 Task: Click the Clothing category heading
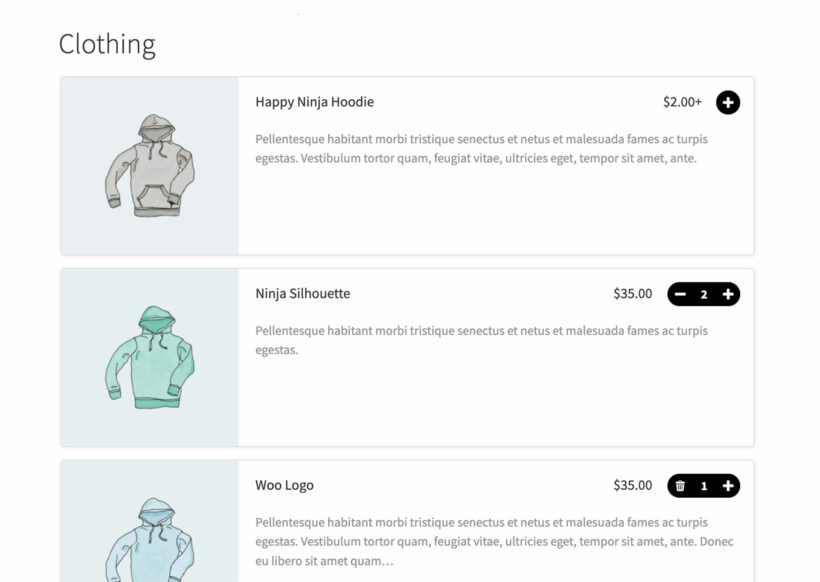coord(107,44)
